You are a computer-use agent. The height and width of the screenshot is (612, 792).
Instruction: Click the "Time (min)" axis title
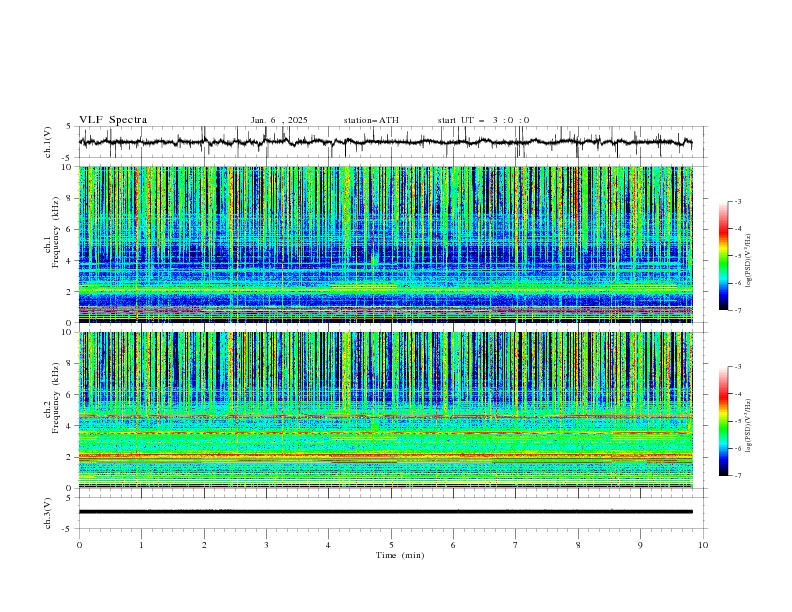[x=400, y=555]
